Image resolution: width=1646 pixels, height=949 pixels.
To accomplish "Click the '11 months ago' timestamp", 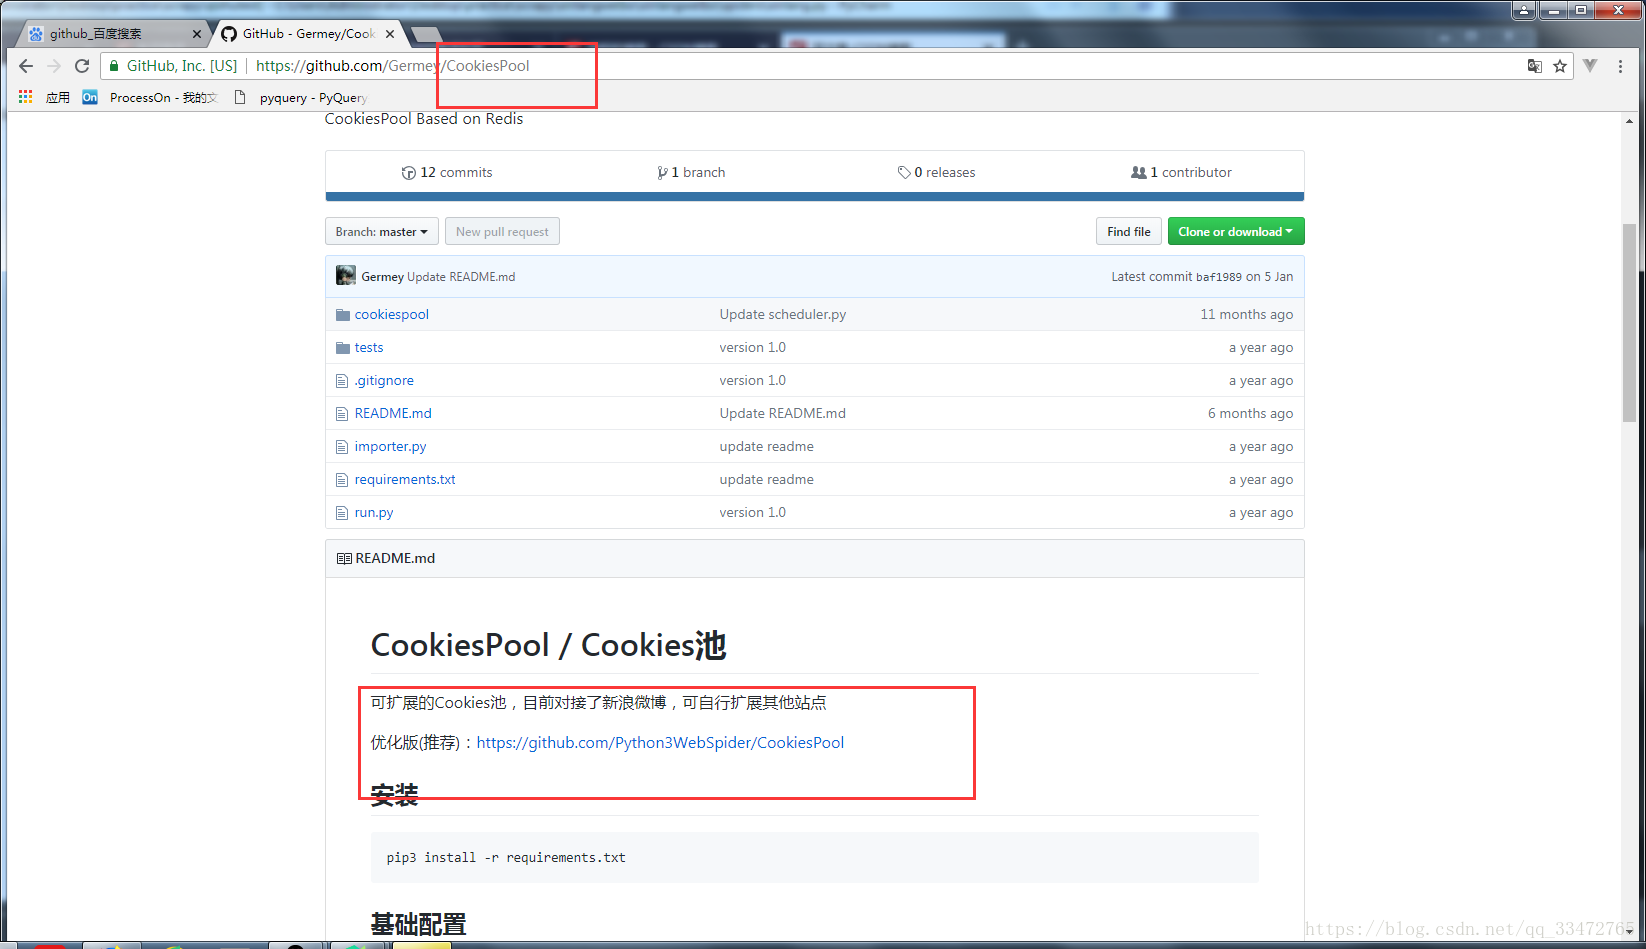I will pyautogui.click(x=1247, y=314).
